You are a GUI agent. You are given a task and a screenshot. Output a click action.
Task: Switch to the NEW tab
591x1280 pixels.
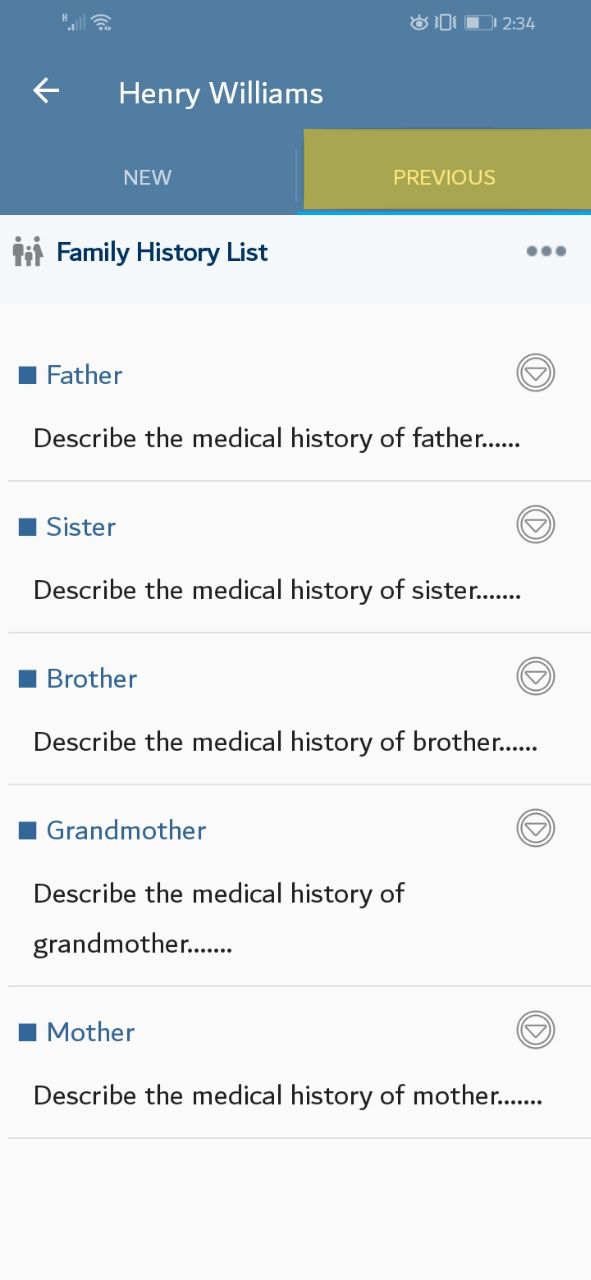(148, 177)
